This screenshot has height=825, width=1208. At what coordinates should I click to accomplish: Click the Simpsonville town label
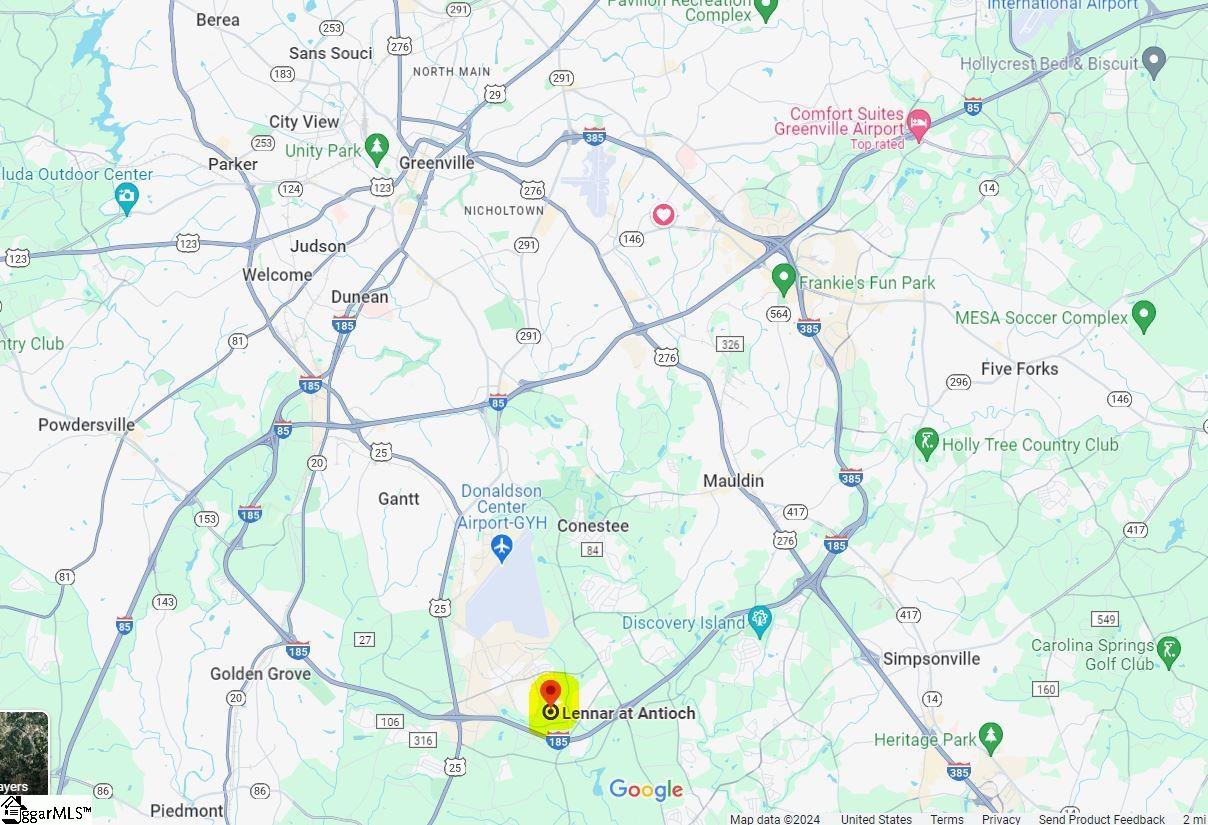click(x=931, y=658)
